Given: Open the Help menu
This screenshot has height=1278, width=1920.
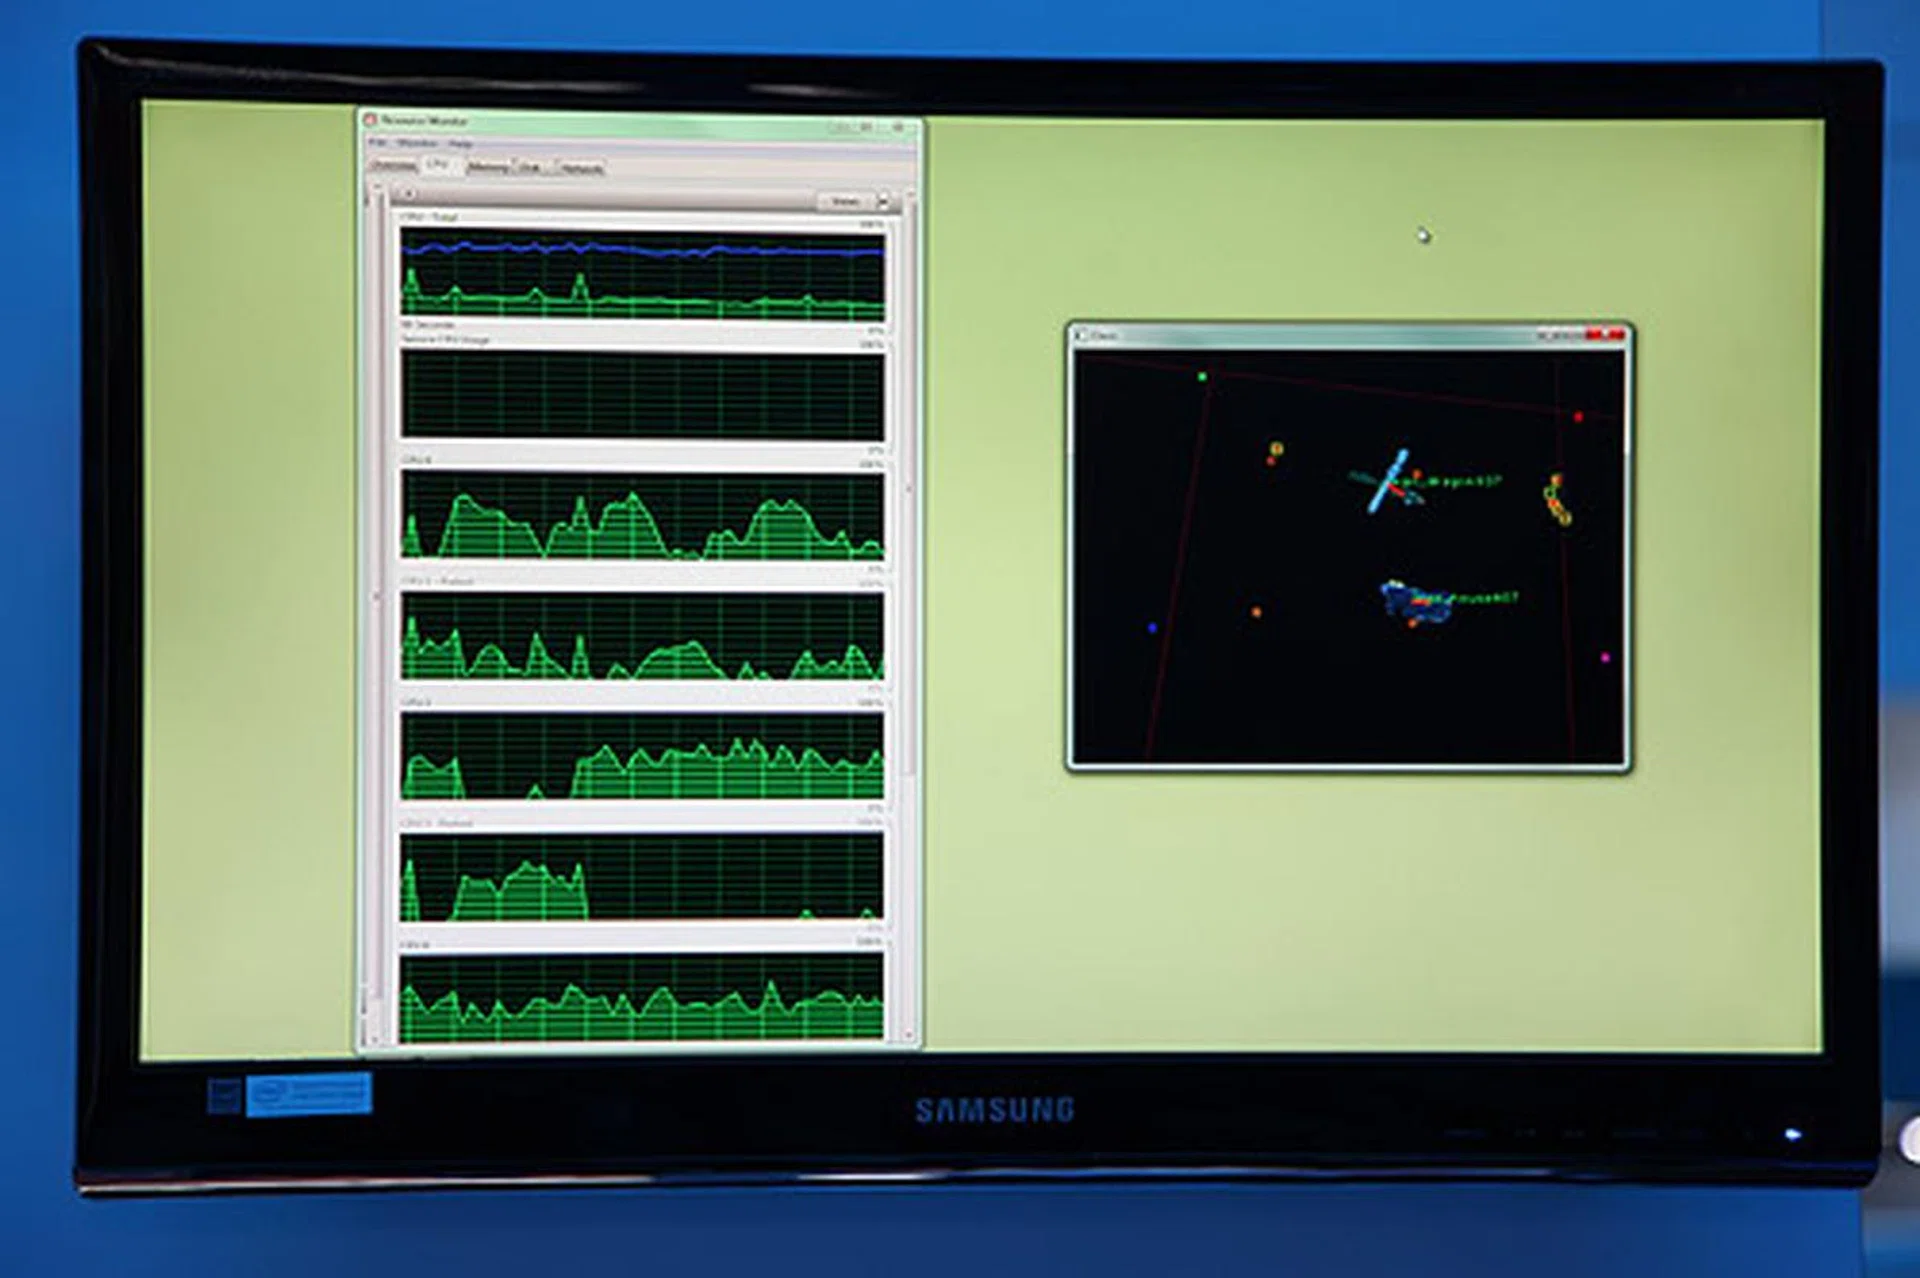Looking at the screenshot, I should pyautogui.click(x=460, y=145).
